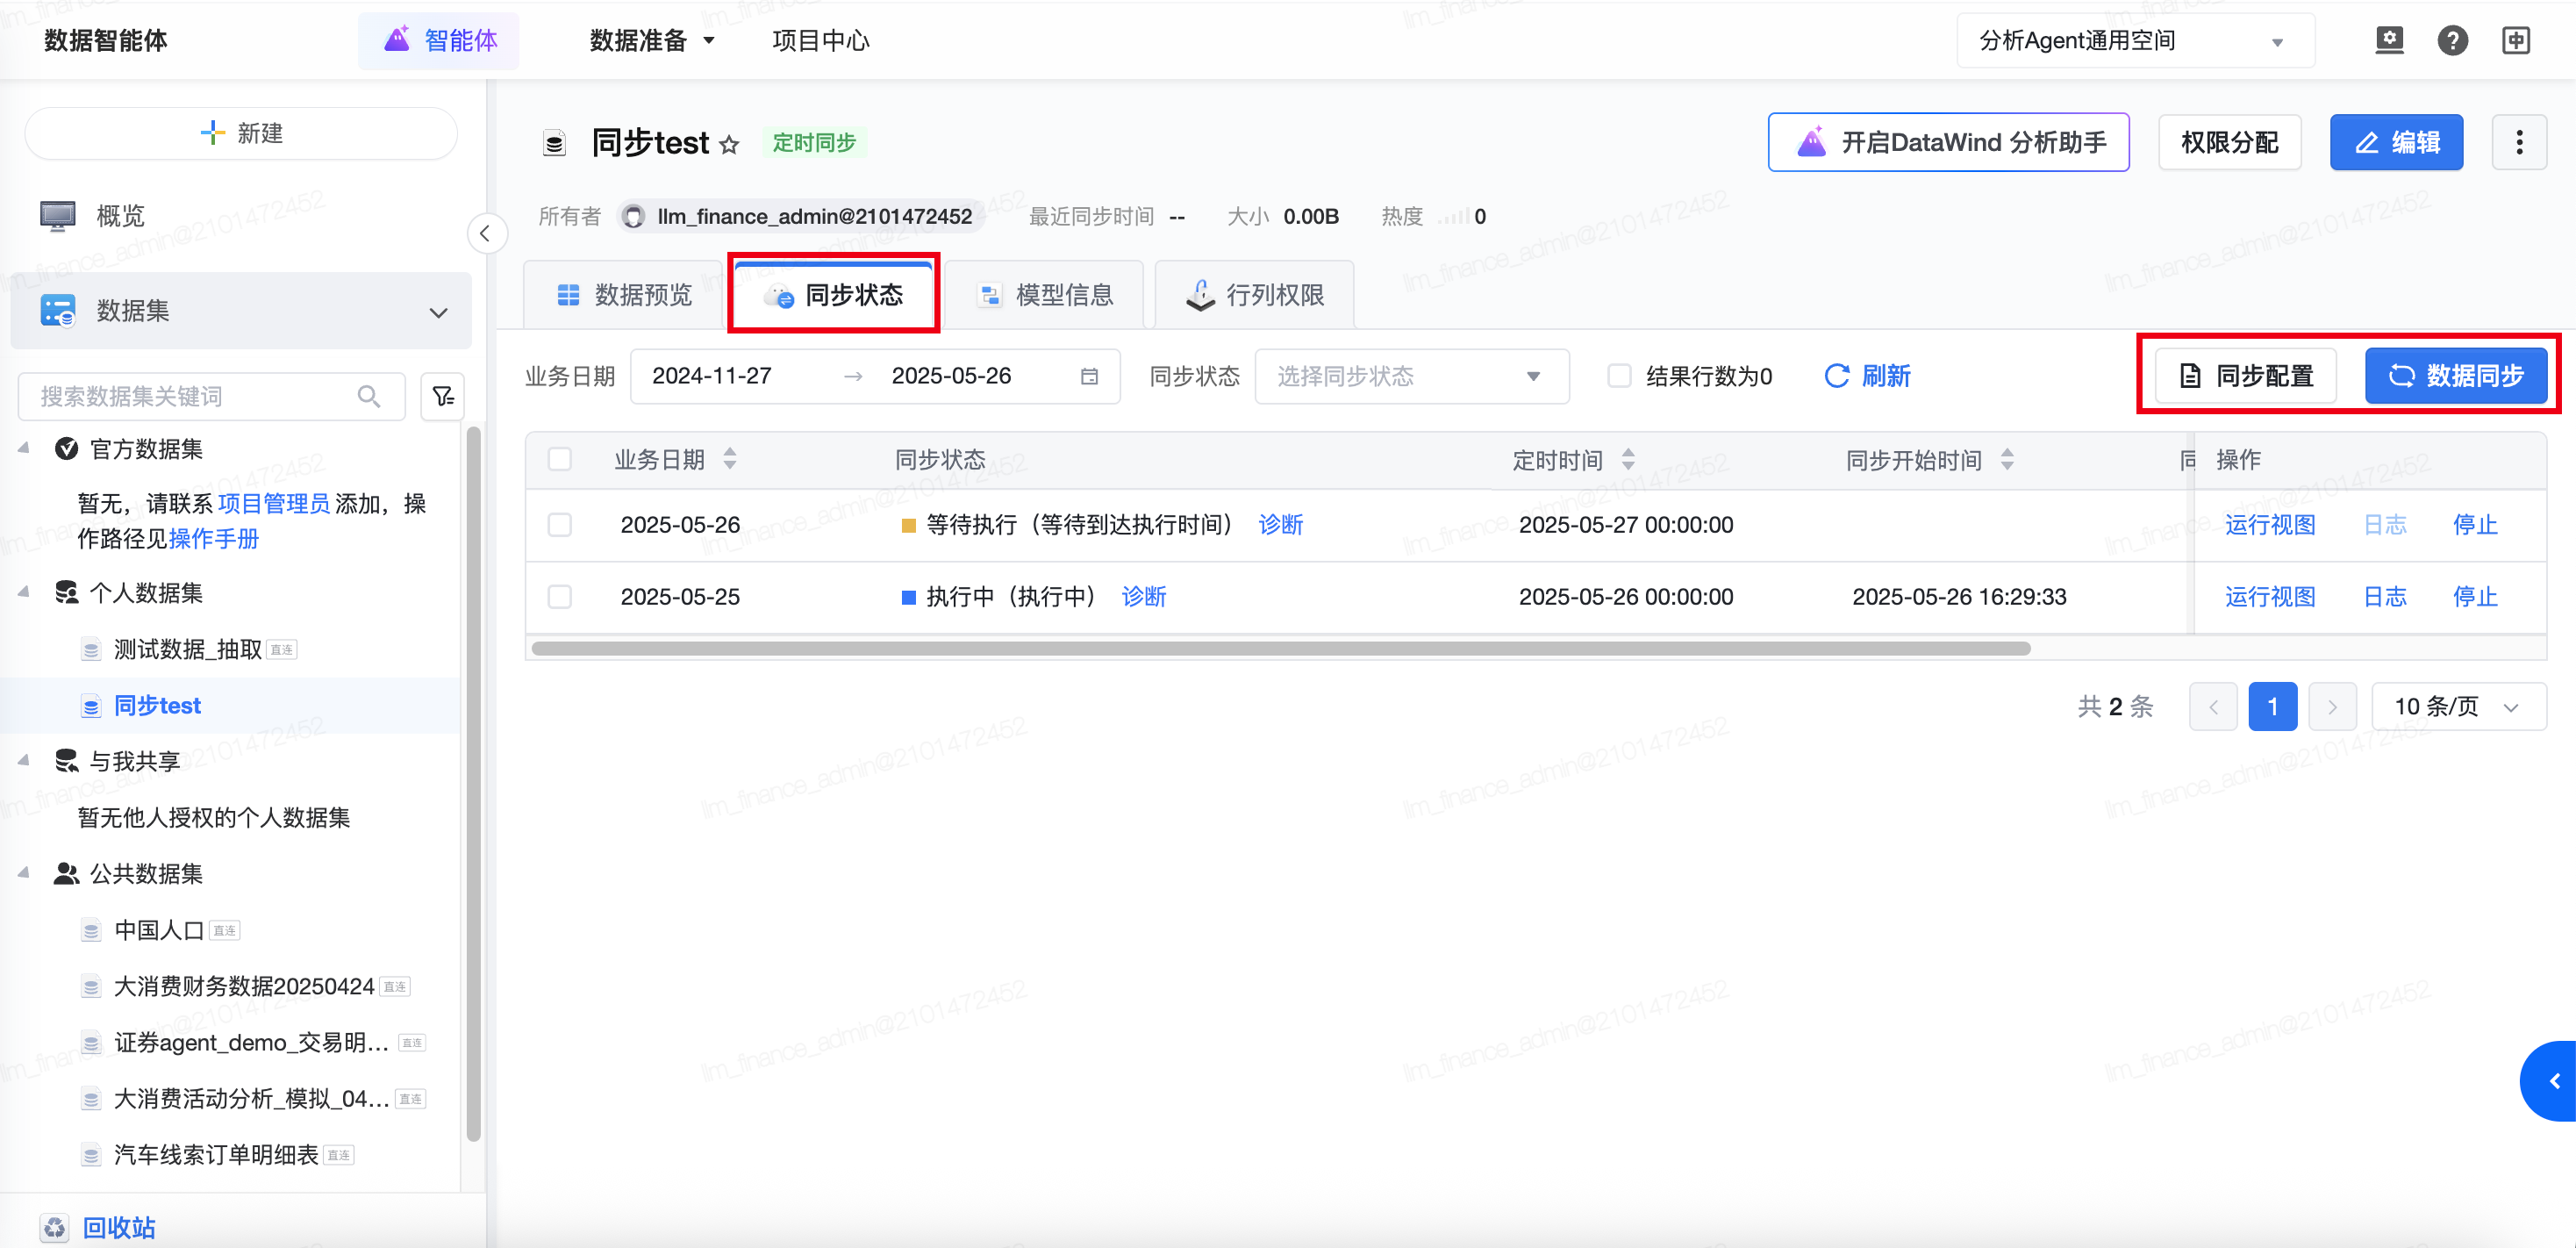
Task: Open the help question-mark icon
Action: click(x=2452, y=41)
